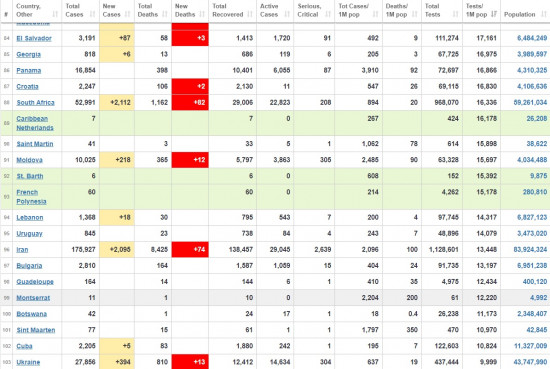Select Ukraine new cases +394 cell
The image size is (550, 369).
point(117,362)
